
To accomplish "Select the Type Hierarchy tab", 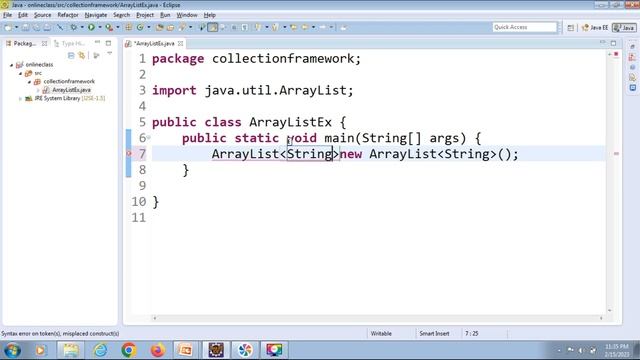I will pos(69,43).
